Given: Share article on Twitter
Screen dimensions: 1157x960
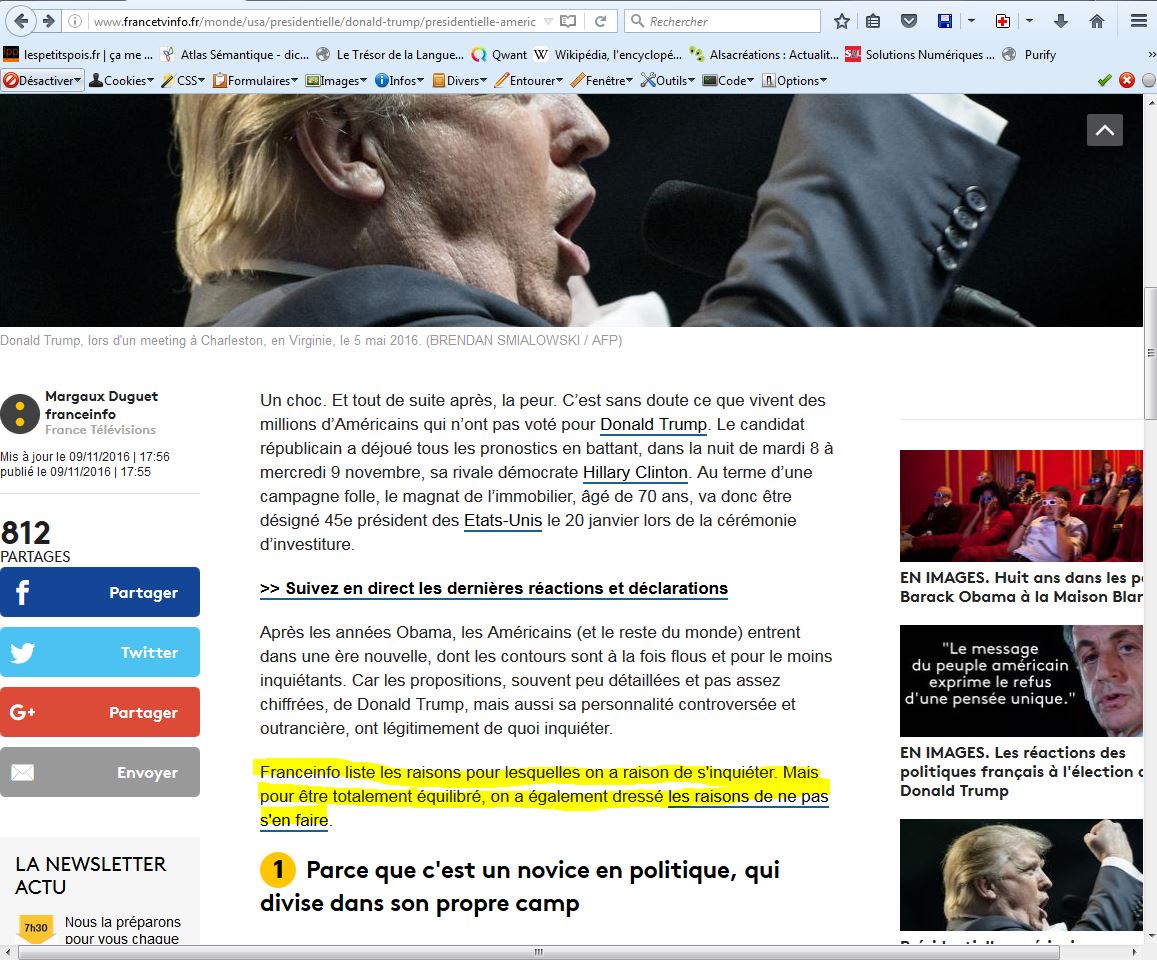Looking at the screenshot, I should point(100,652).
